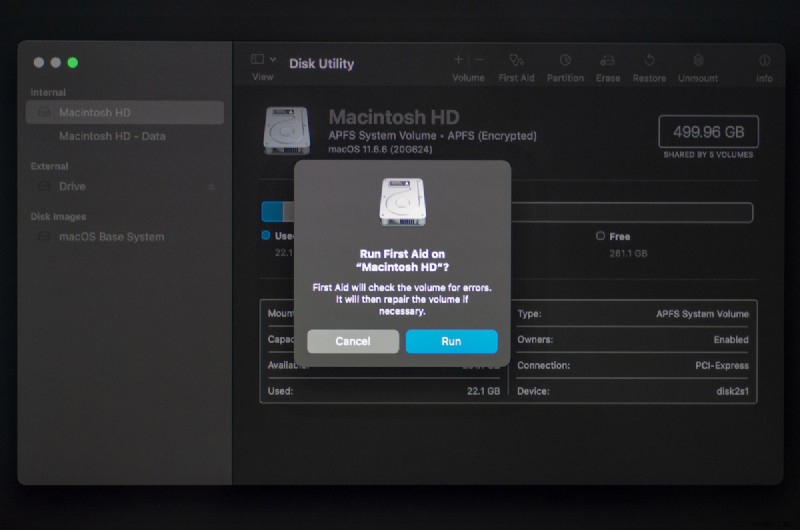Viewport: 800px width, 530px height.
Task: Click the Device: disk2s1 row
Action: tap(633, 391)
